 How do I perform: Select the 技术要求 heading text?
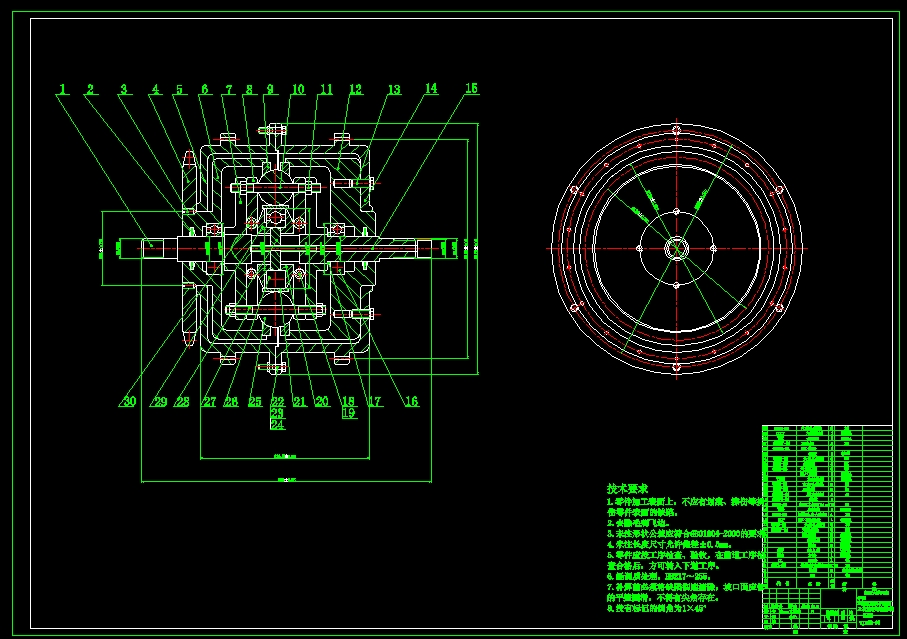(628, 489)
